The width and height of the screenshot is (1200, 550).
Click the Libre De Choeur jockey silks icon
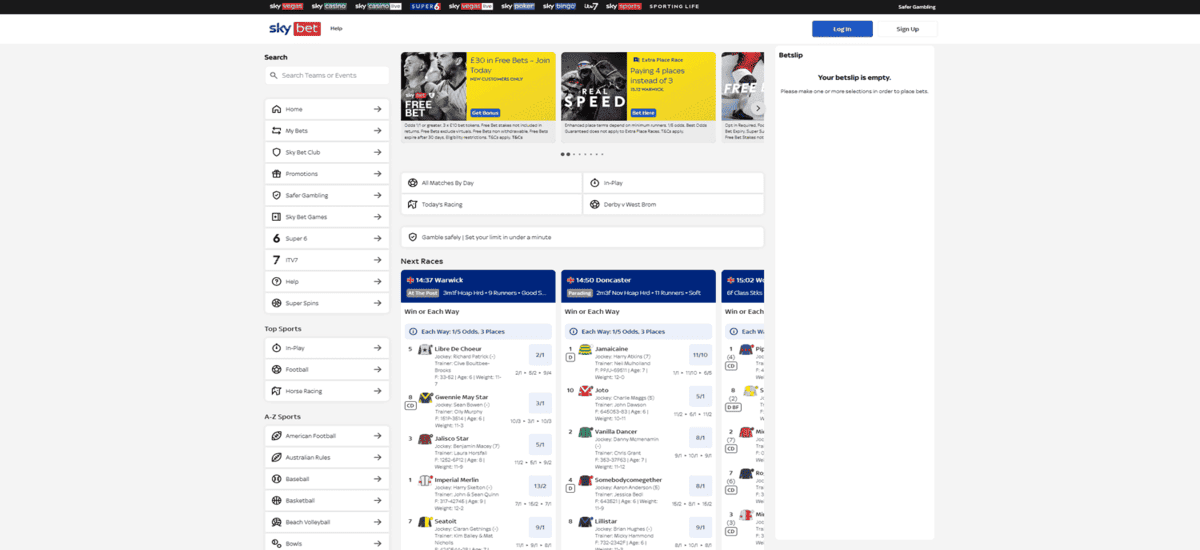click(x=425, y=350)
